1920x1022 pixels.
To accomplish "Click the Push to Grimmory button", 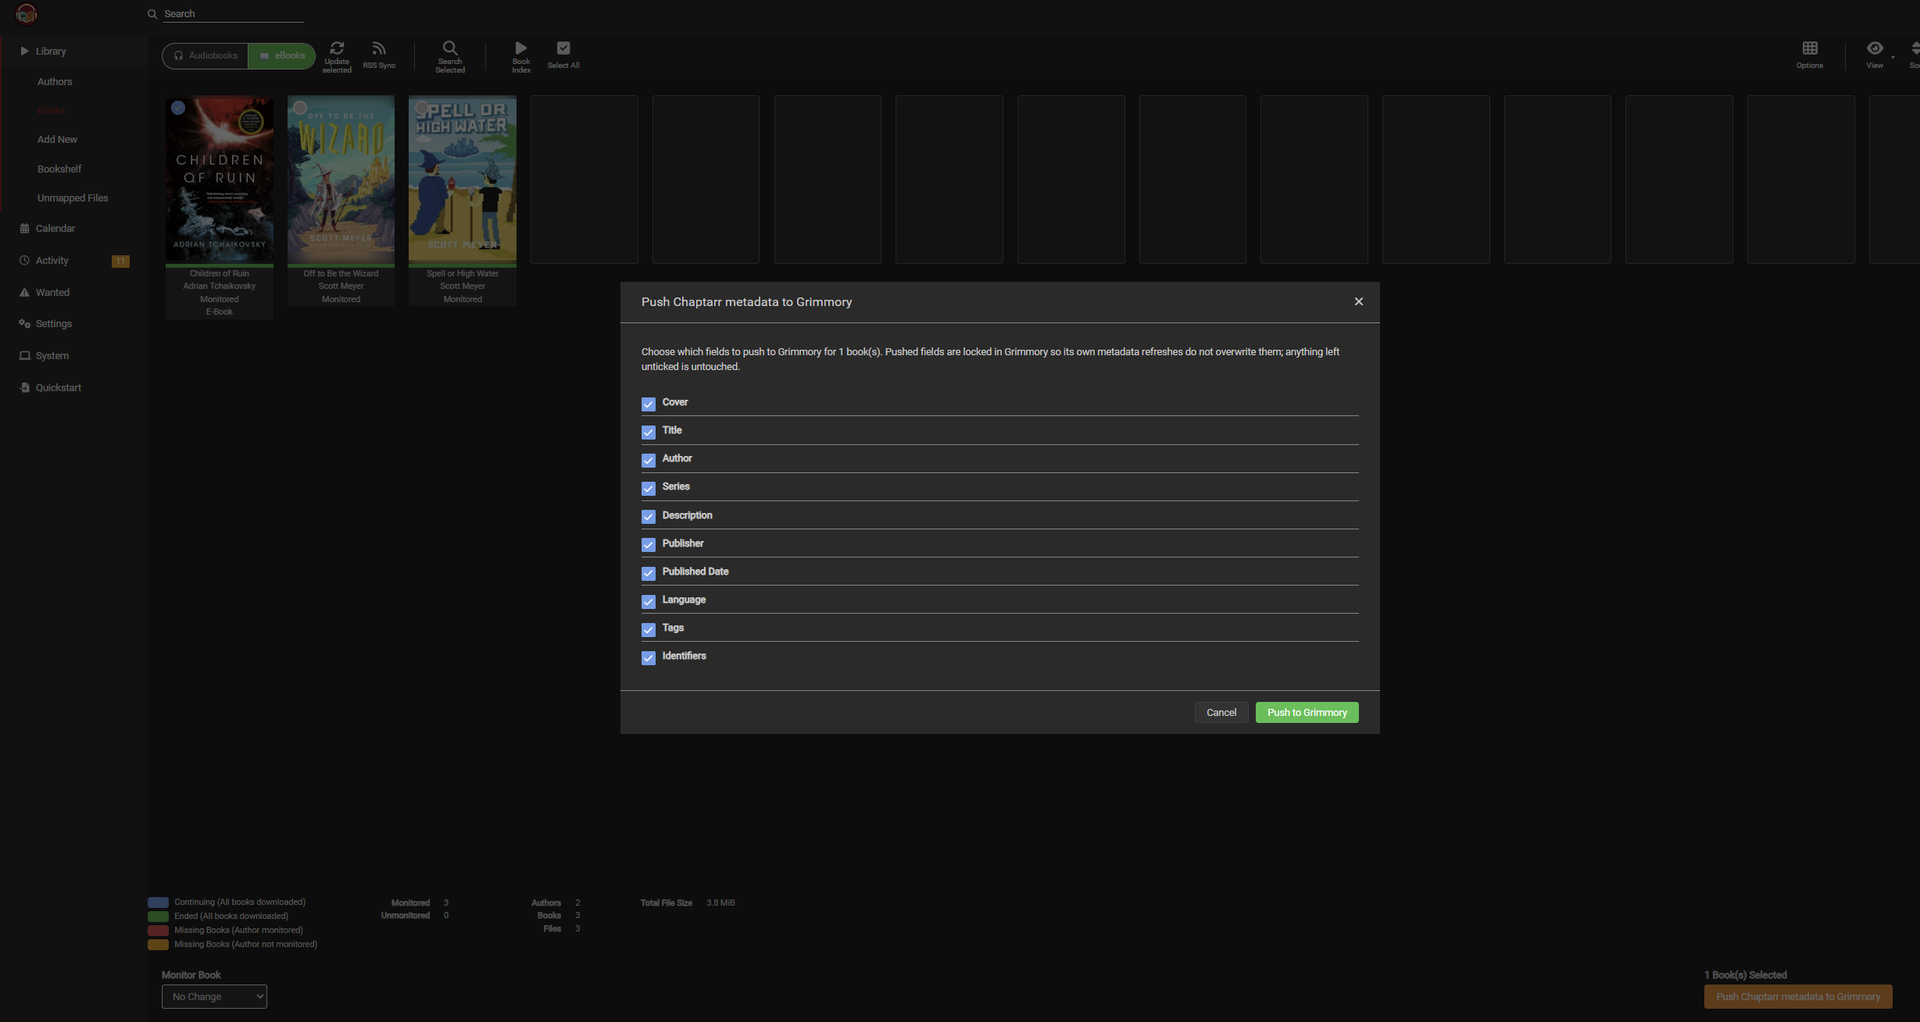I will (x=1306, y=712).
